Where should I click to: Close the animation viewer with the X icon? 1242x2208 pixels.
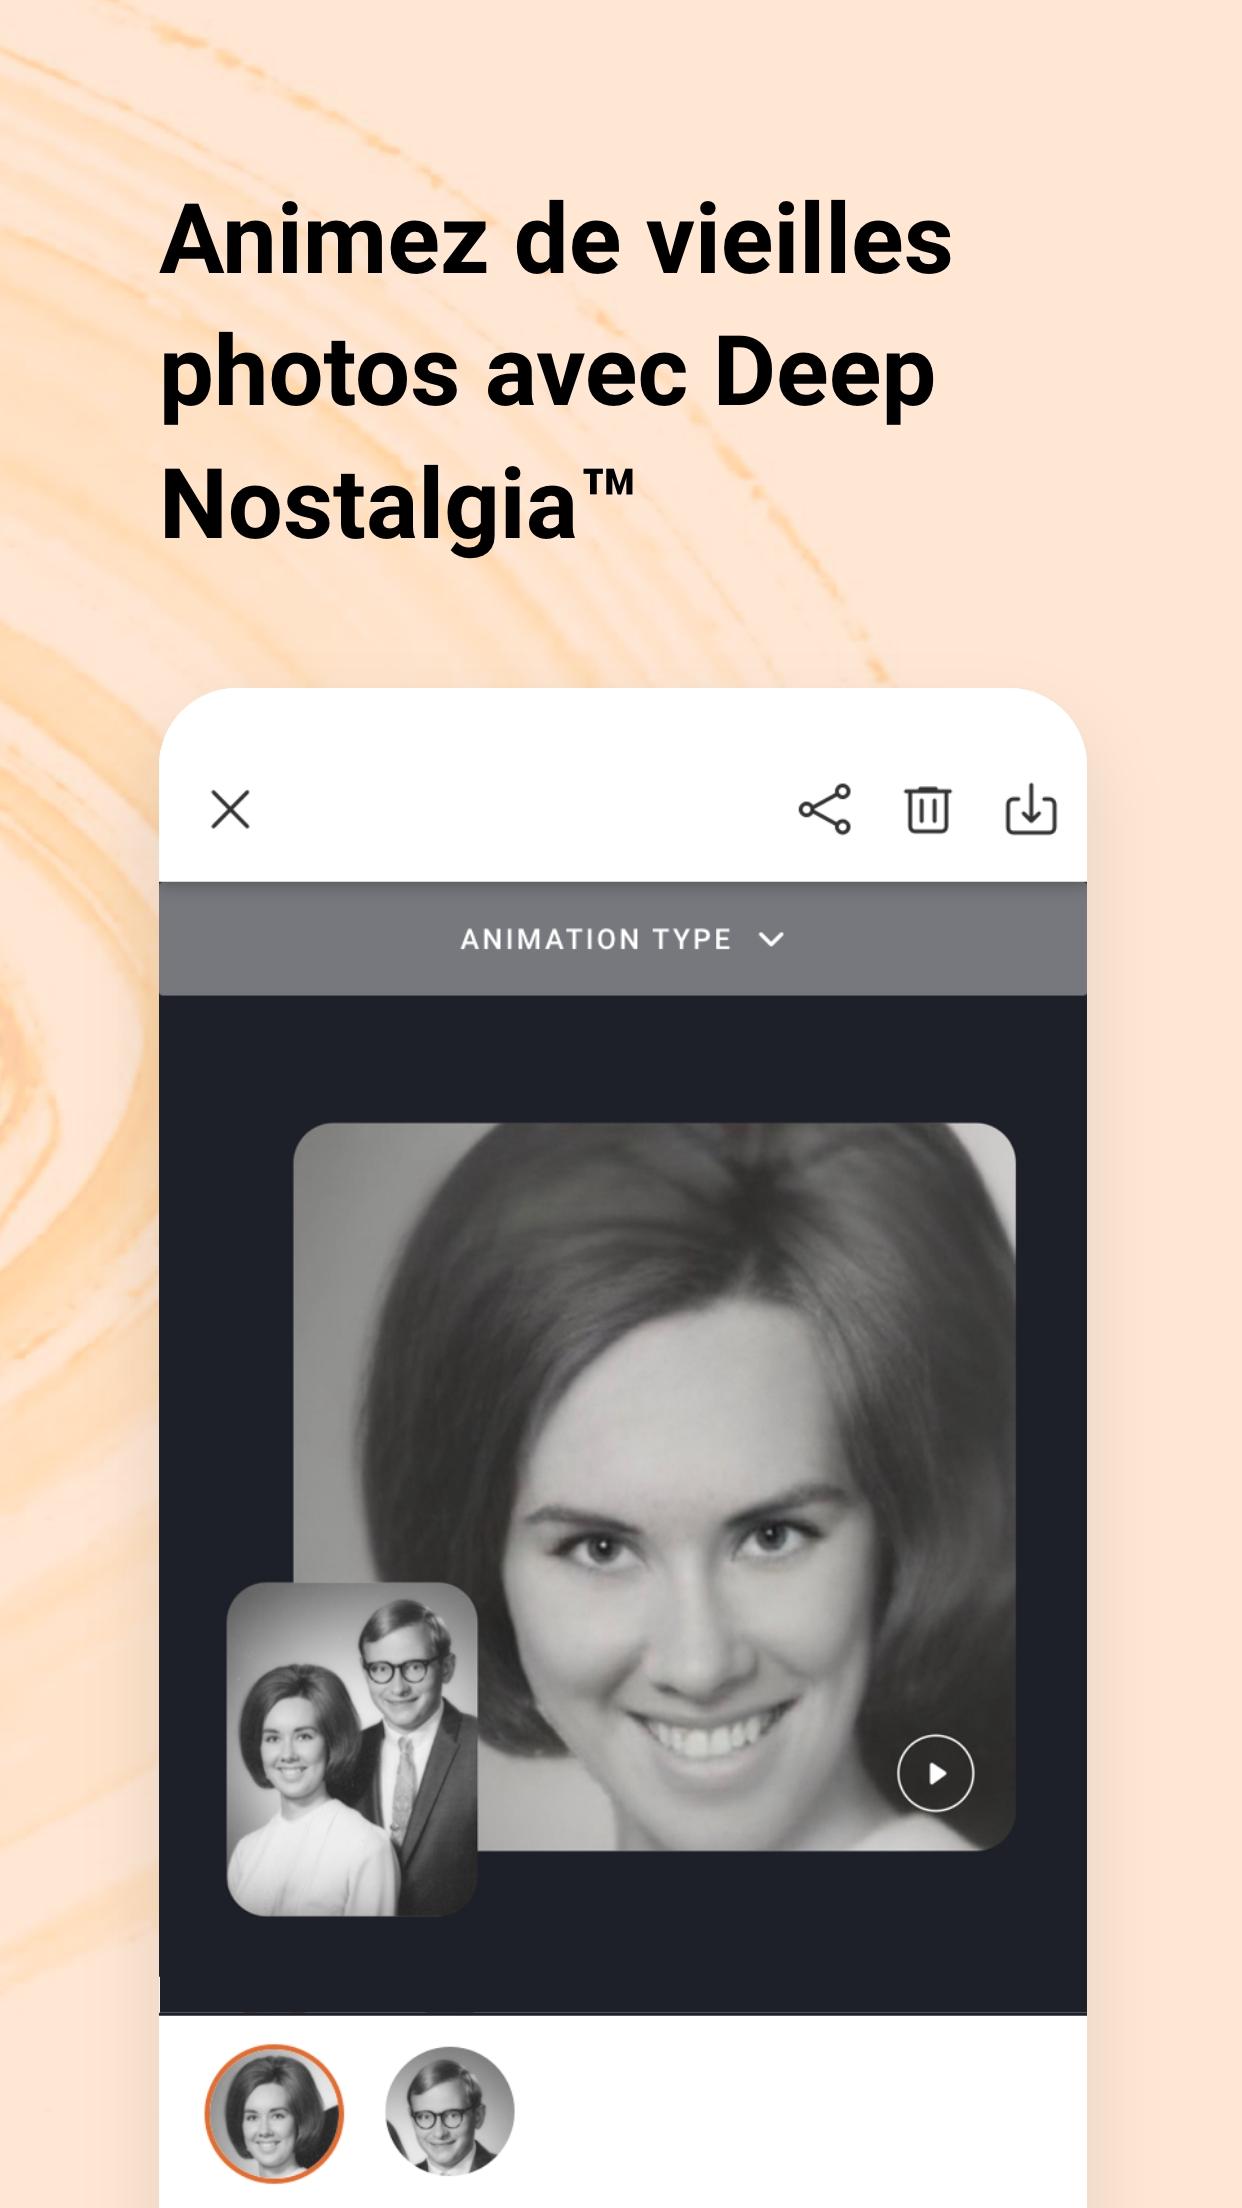coord(230,809)
